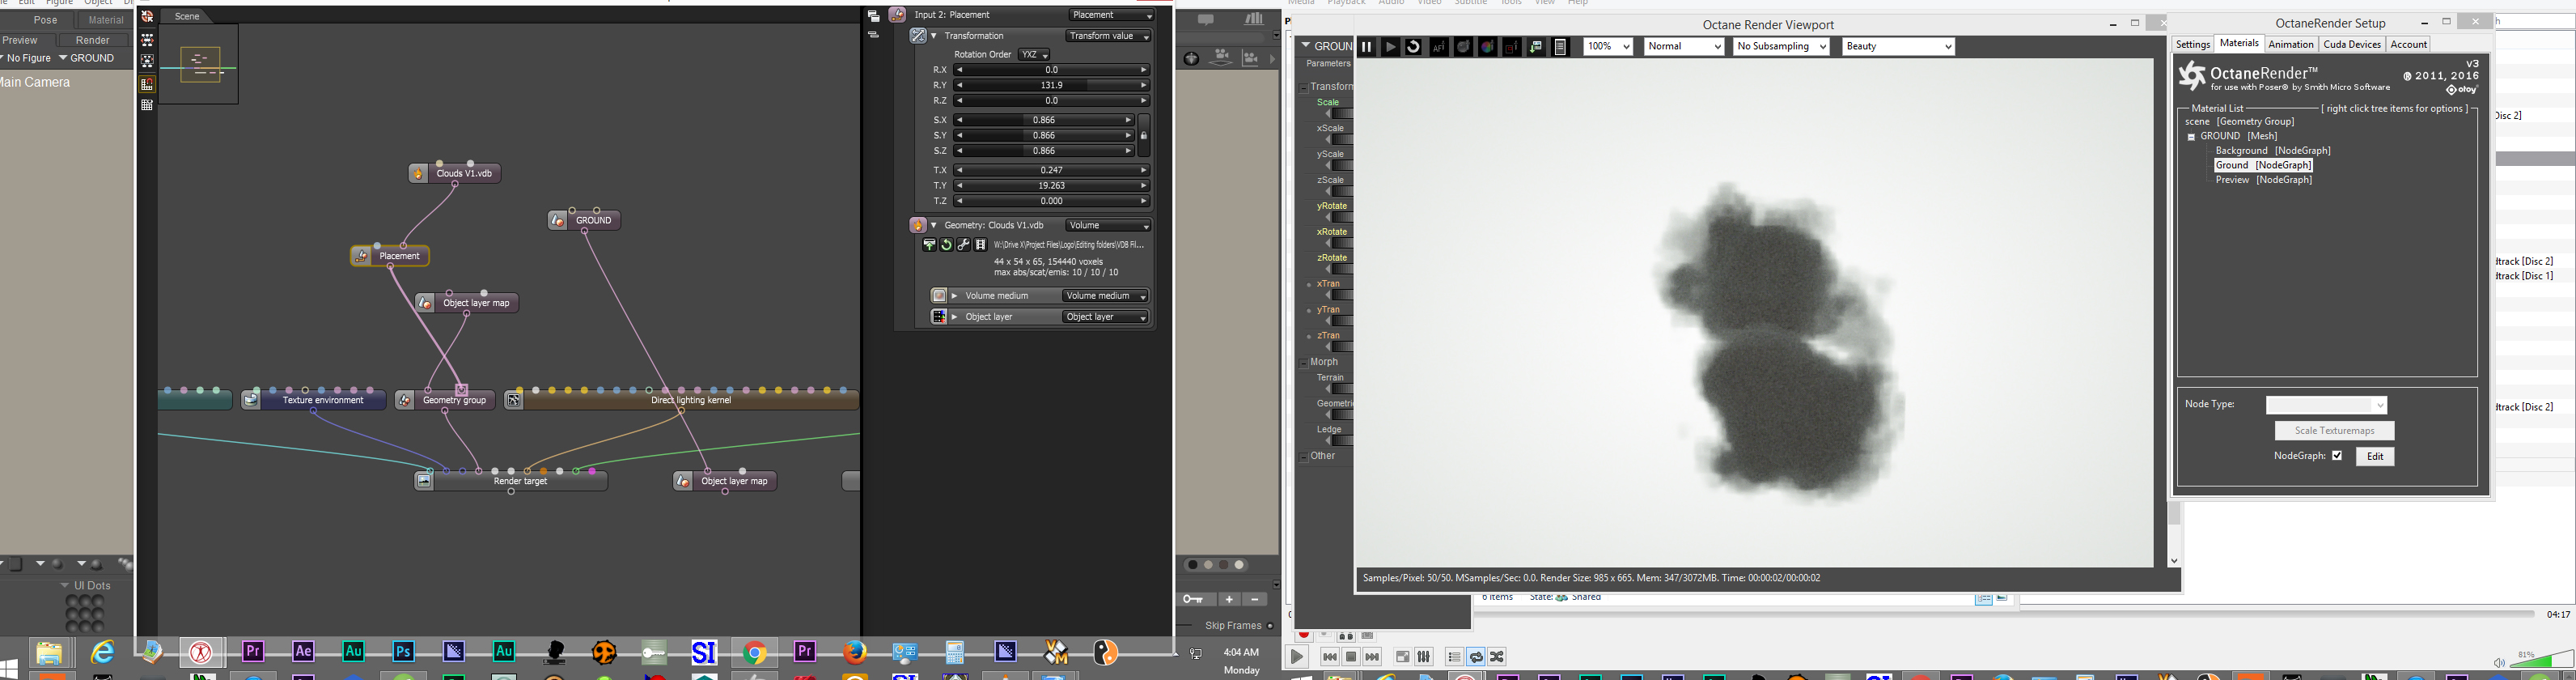Pause the Octane render
This screenshot has width=2576, height=680.
pyautogui.click(x=1366, y=47)
